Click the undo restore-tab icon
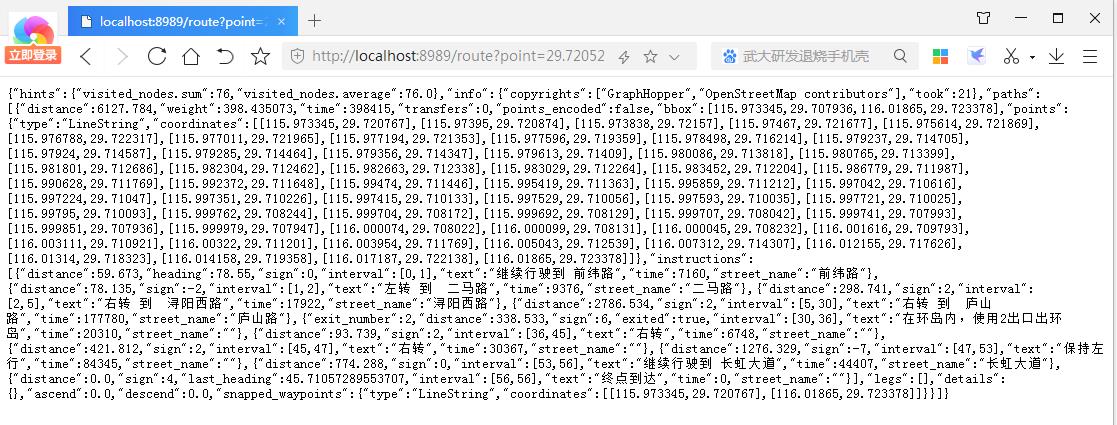Screen dimensions: 1117x425 tap(225, 56)
